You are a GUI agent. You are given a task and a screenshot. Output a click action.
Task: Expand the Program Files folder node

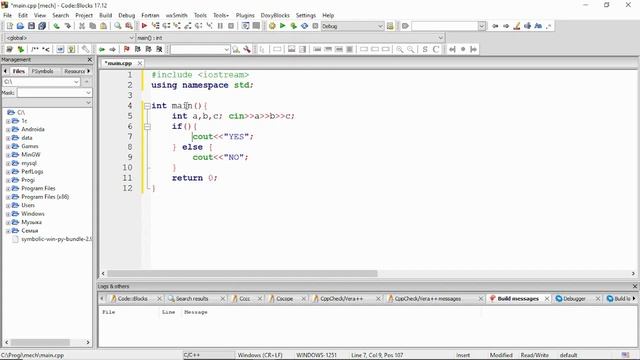coord(8,189)
